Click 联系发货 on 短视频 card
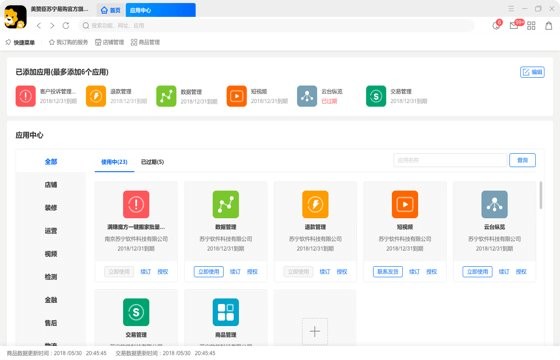This screenshot has width=560, height=360. point(388,272)
